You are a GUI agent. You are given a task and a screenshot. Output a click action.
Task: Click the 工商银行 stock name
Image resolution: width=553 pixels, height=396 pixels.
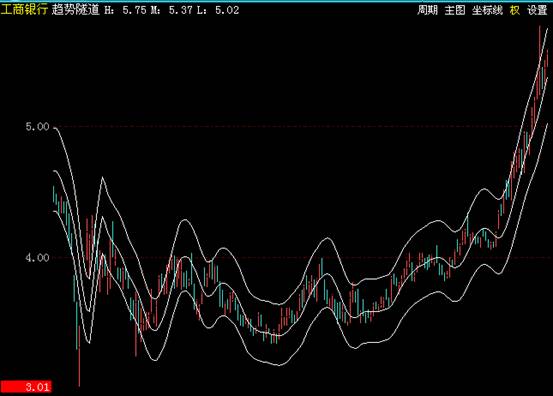24,10
